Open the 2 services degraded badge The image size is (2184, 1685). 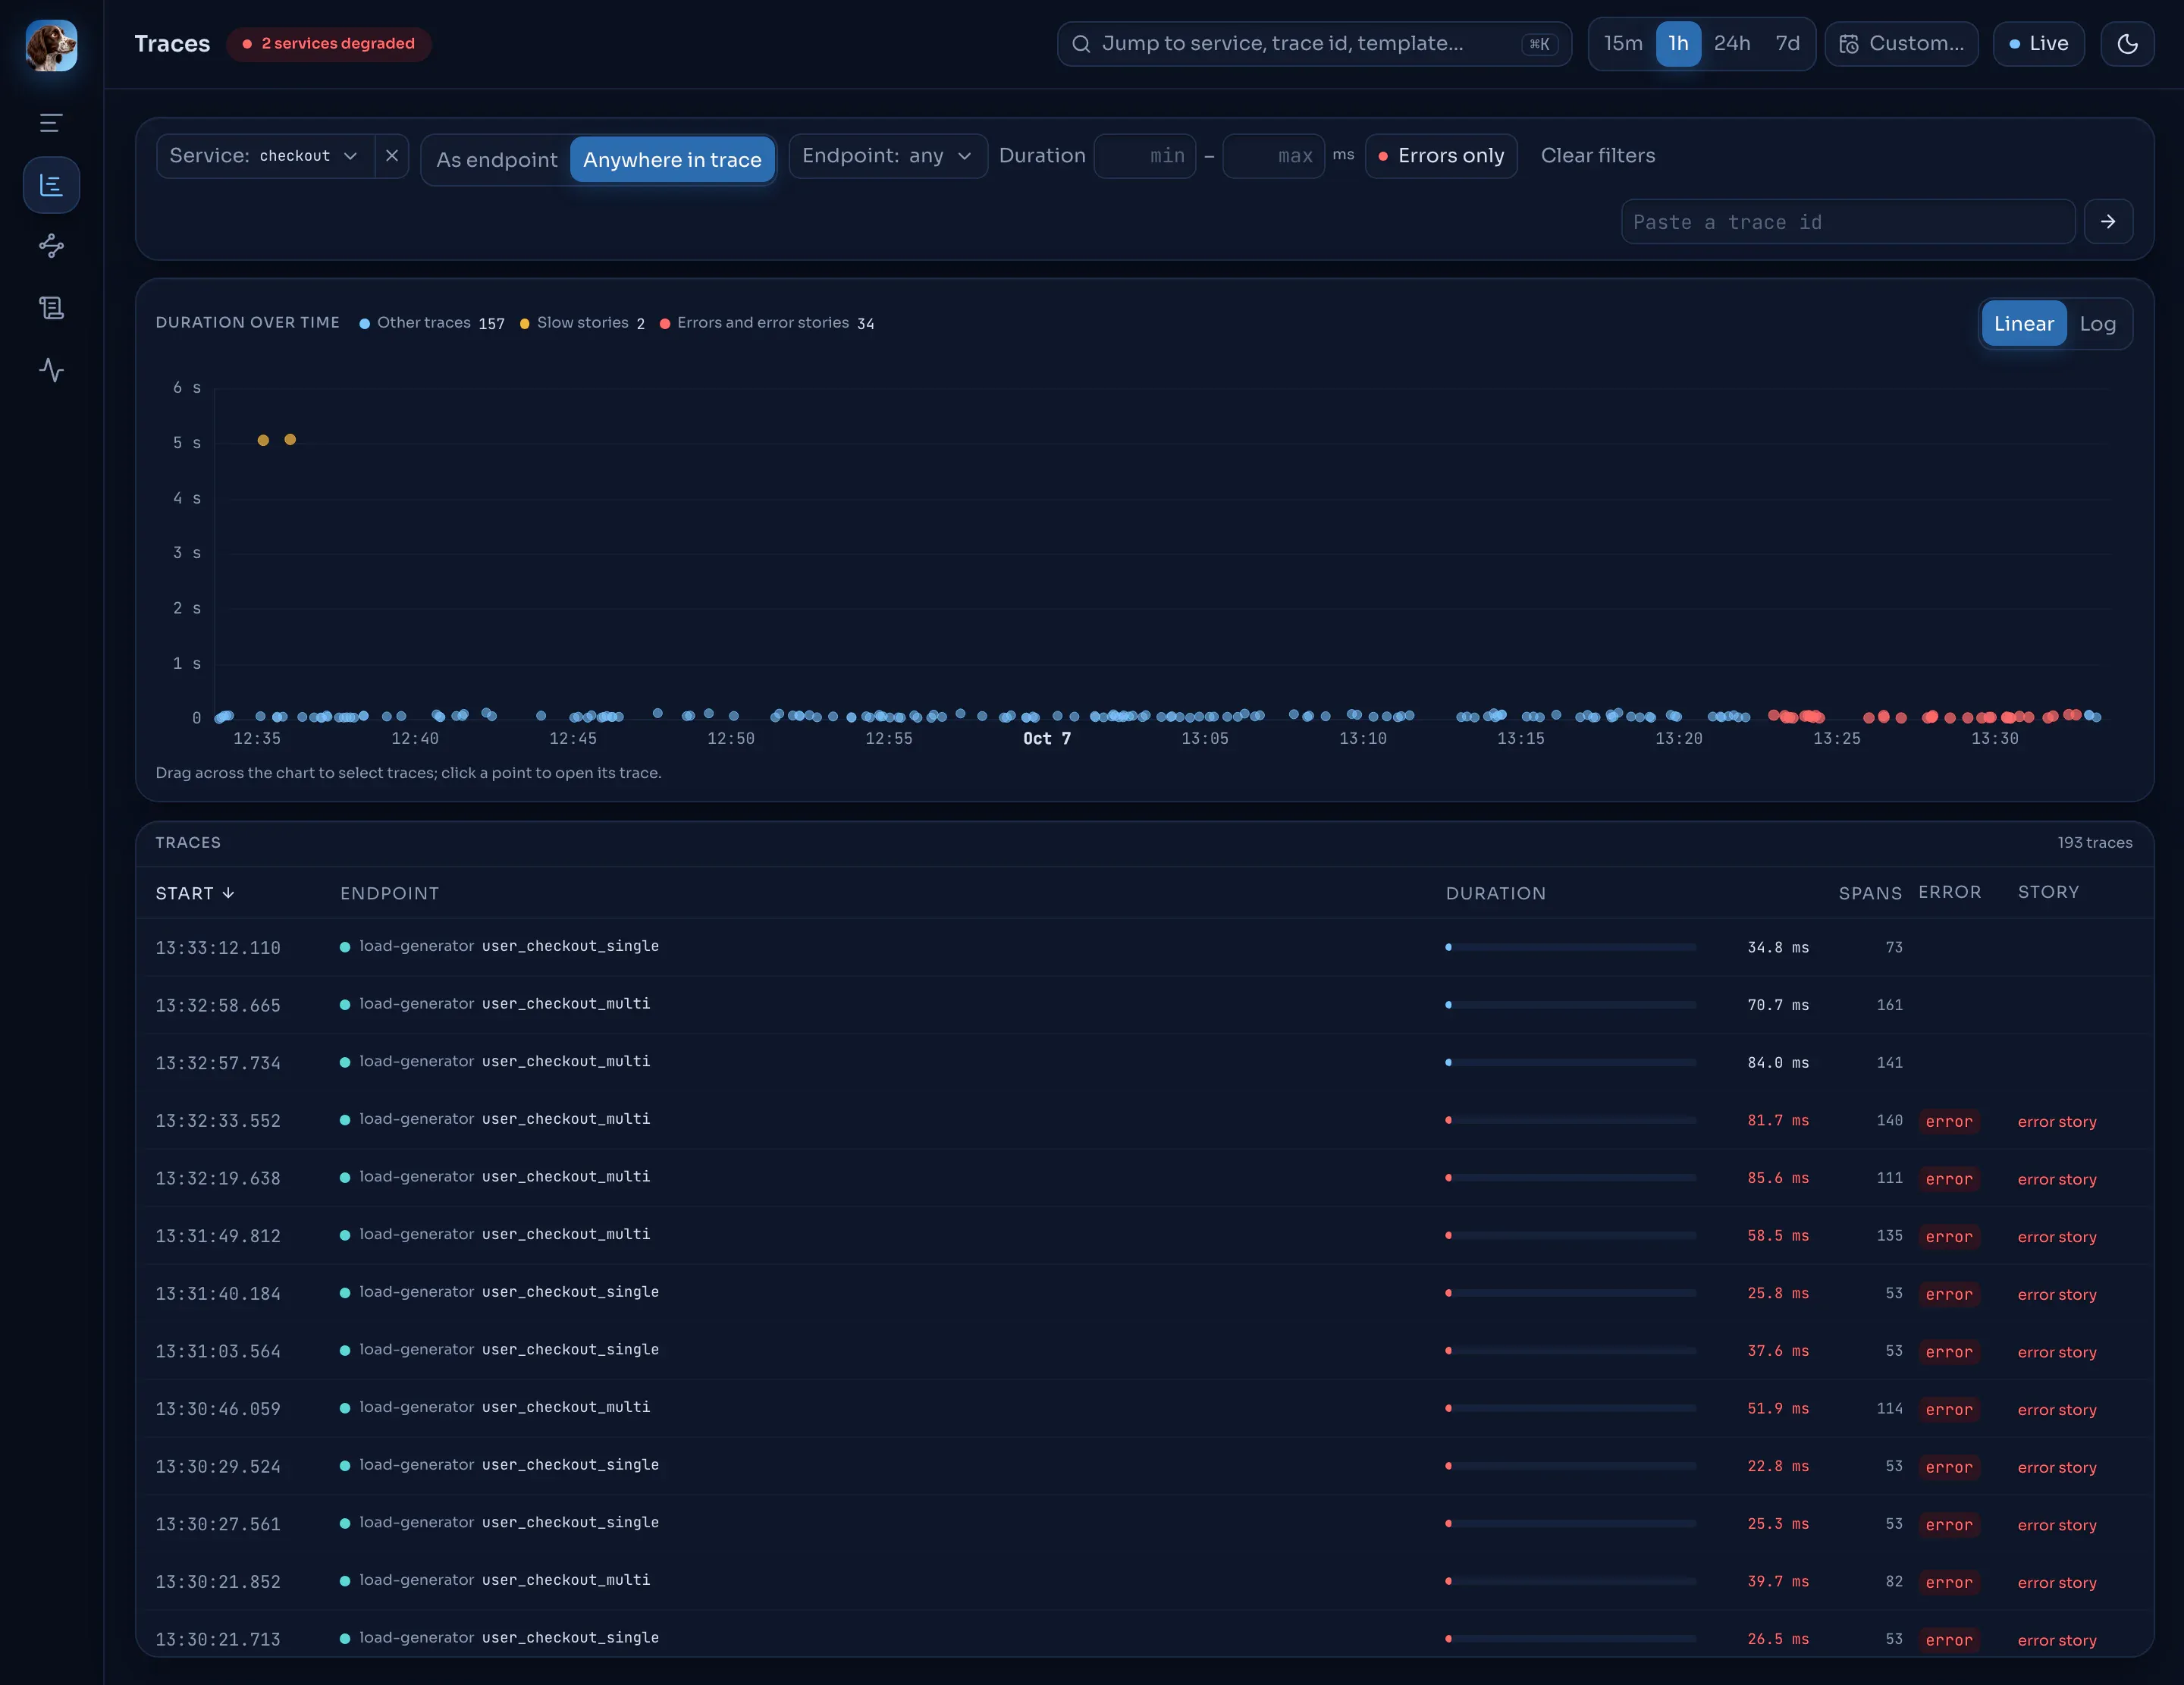coord(328,44)
